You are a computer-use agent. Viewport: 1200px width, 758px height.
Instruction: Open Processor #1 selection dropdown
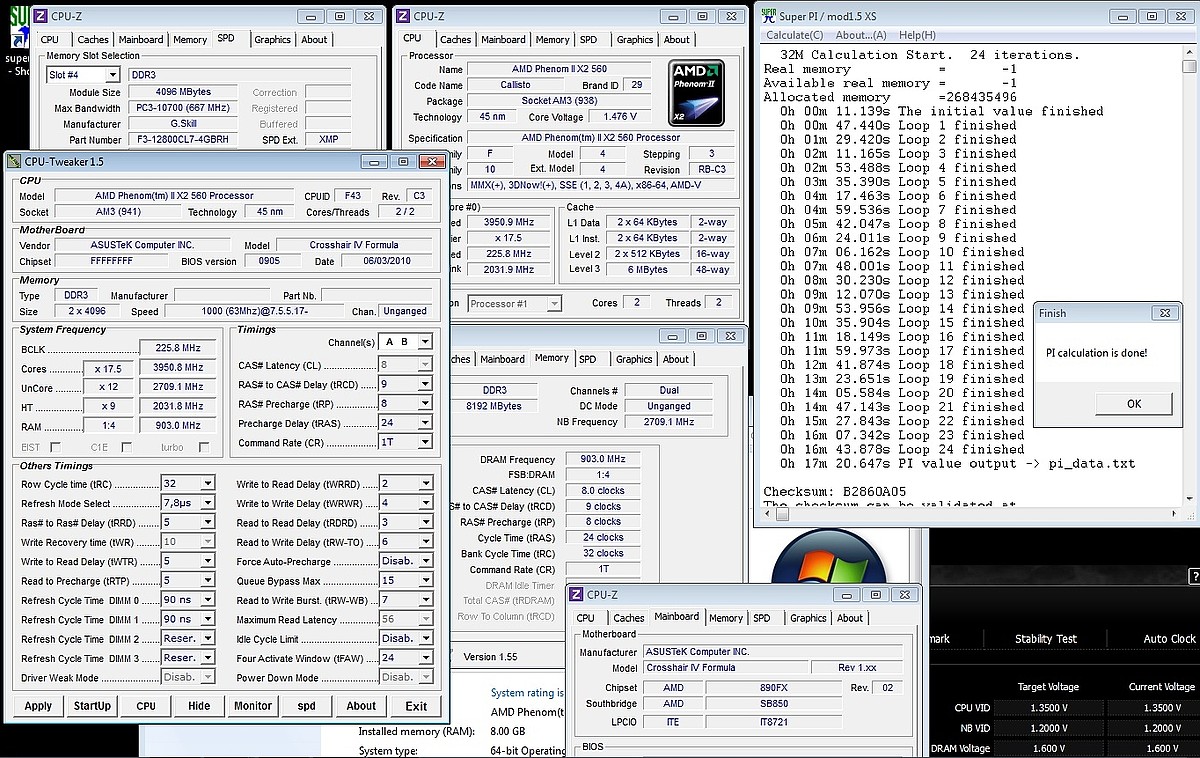(x=553, y=303)
